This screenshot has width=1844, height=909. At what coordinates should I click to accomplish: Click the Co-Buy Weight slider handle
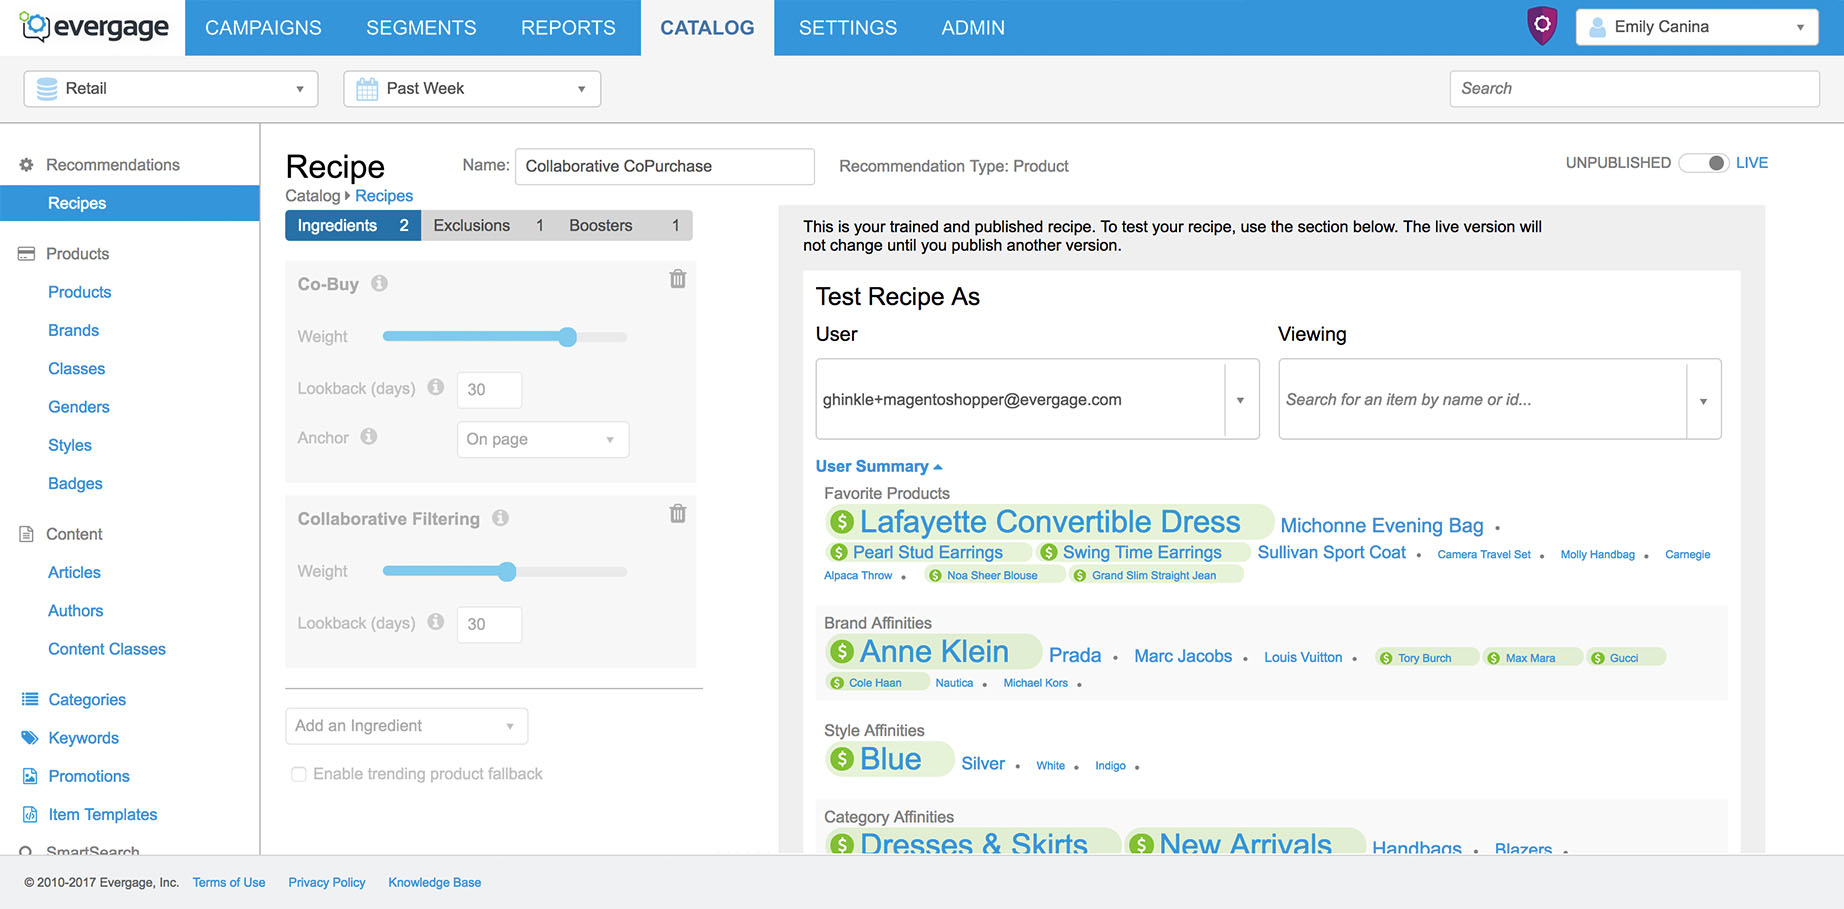coord(567,337)
